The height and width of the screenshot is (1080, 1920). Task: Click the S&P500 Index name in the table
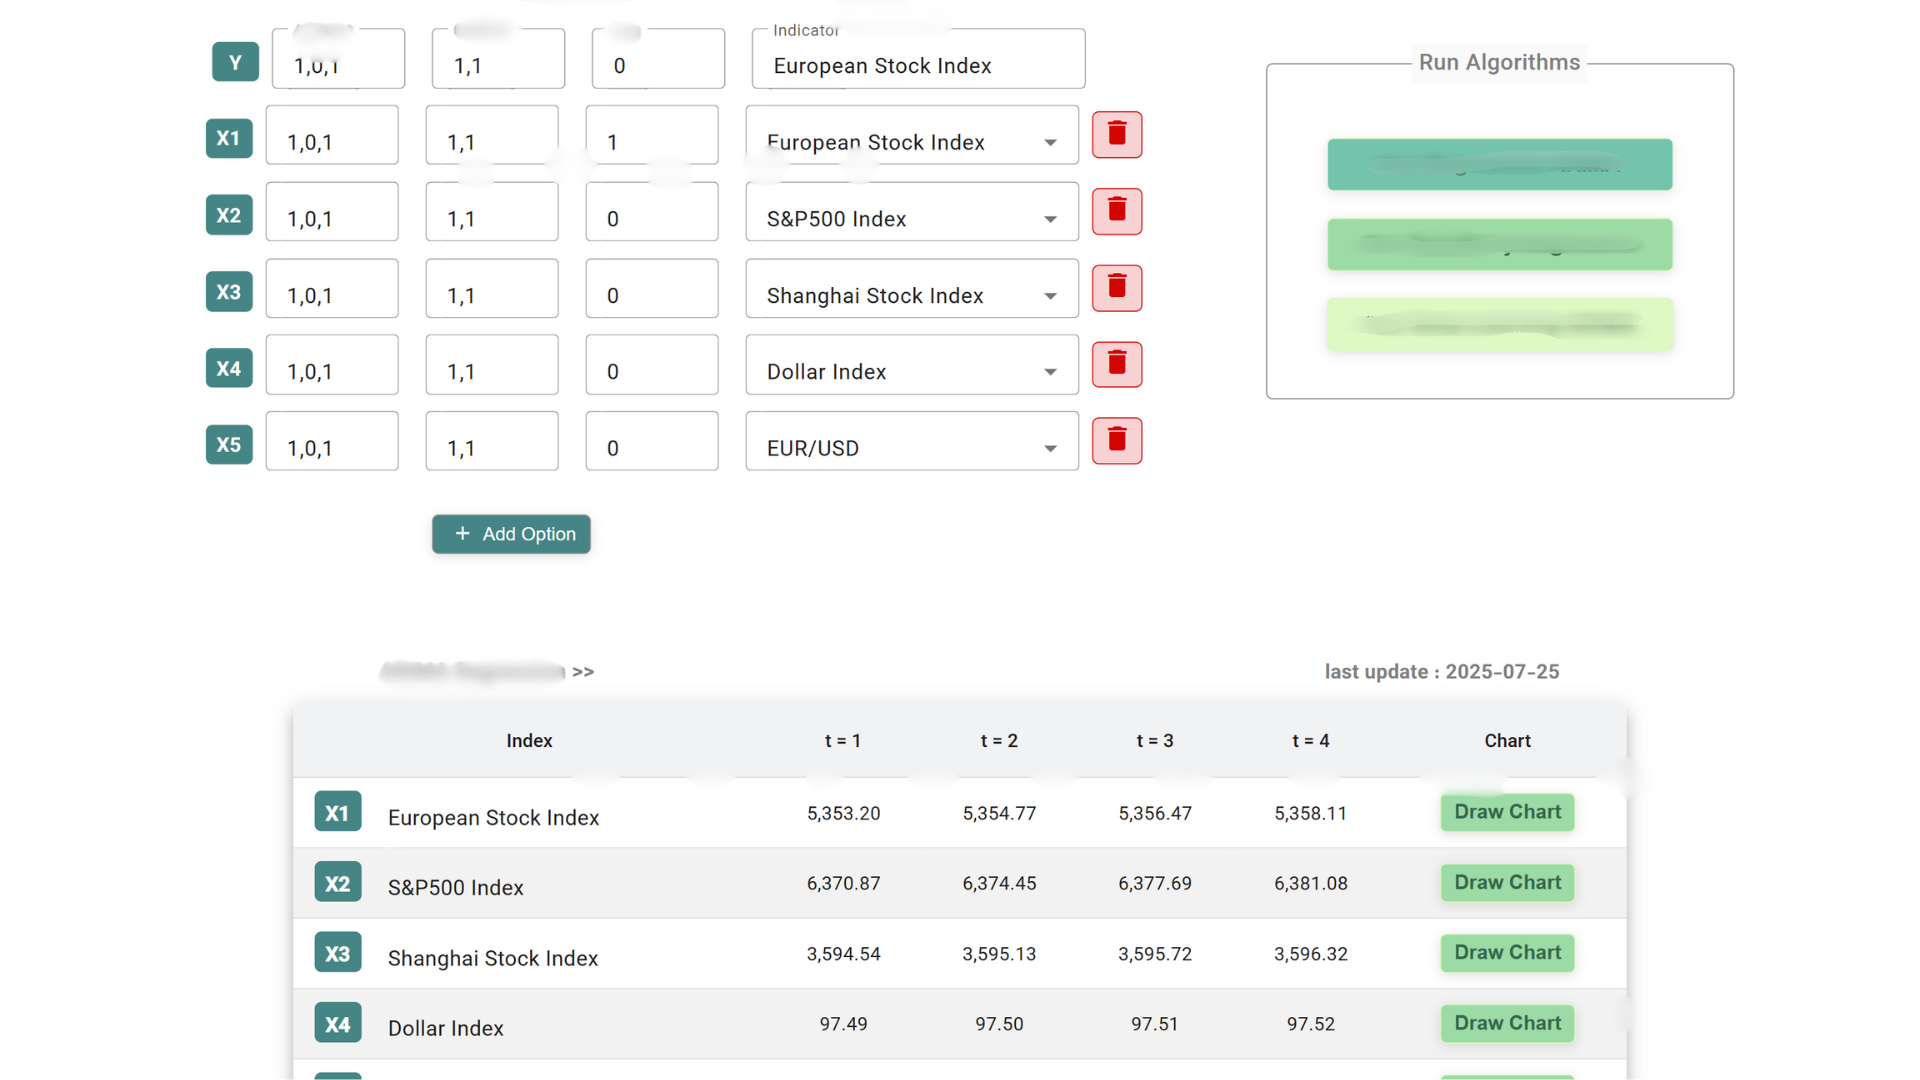point(456,888)
